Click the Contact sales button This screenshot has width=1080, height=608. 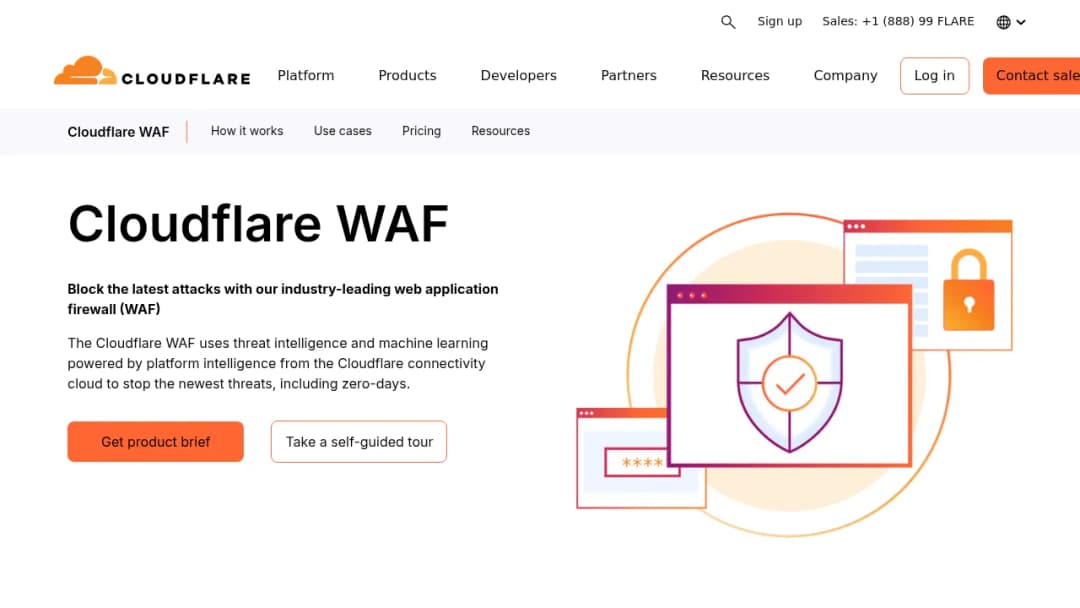(1032, 76)
